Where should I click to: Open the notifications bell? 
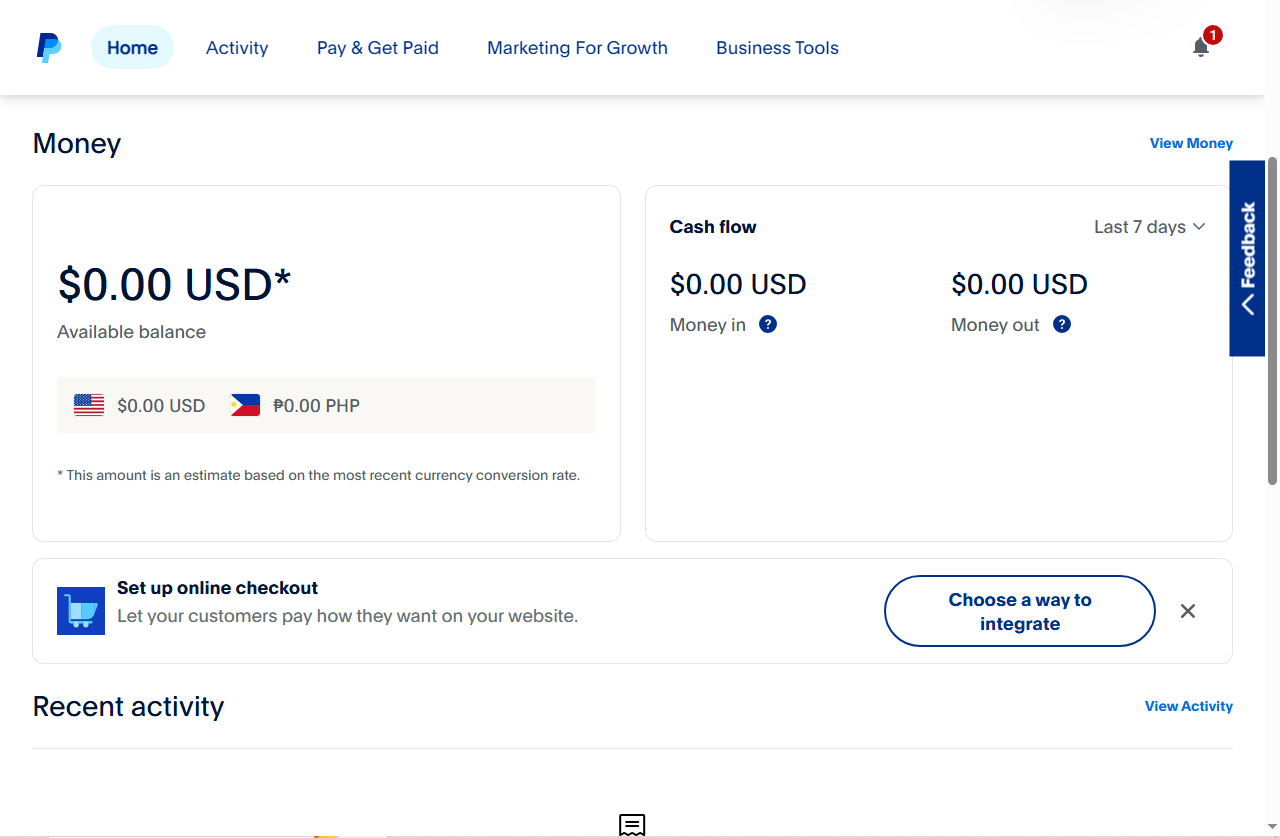[x=1201, y=47]
